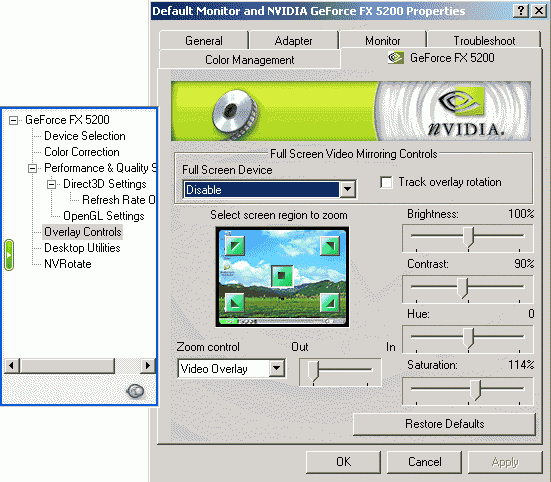The width and height of the screenshot is (551, 482).
Task: Enable Track overlay rotation checkbox
Action: (x=386, y=182)
